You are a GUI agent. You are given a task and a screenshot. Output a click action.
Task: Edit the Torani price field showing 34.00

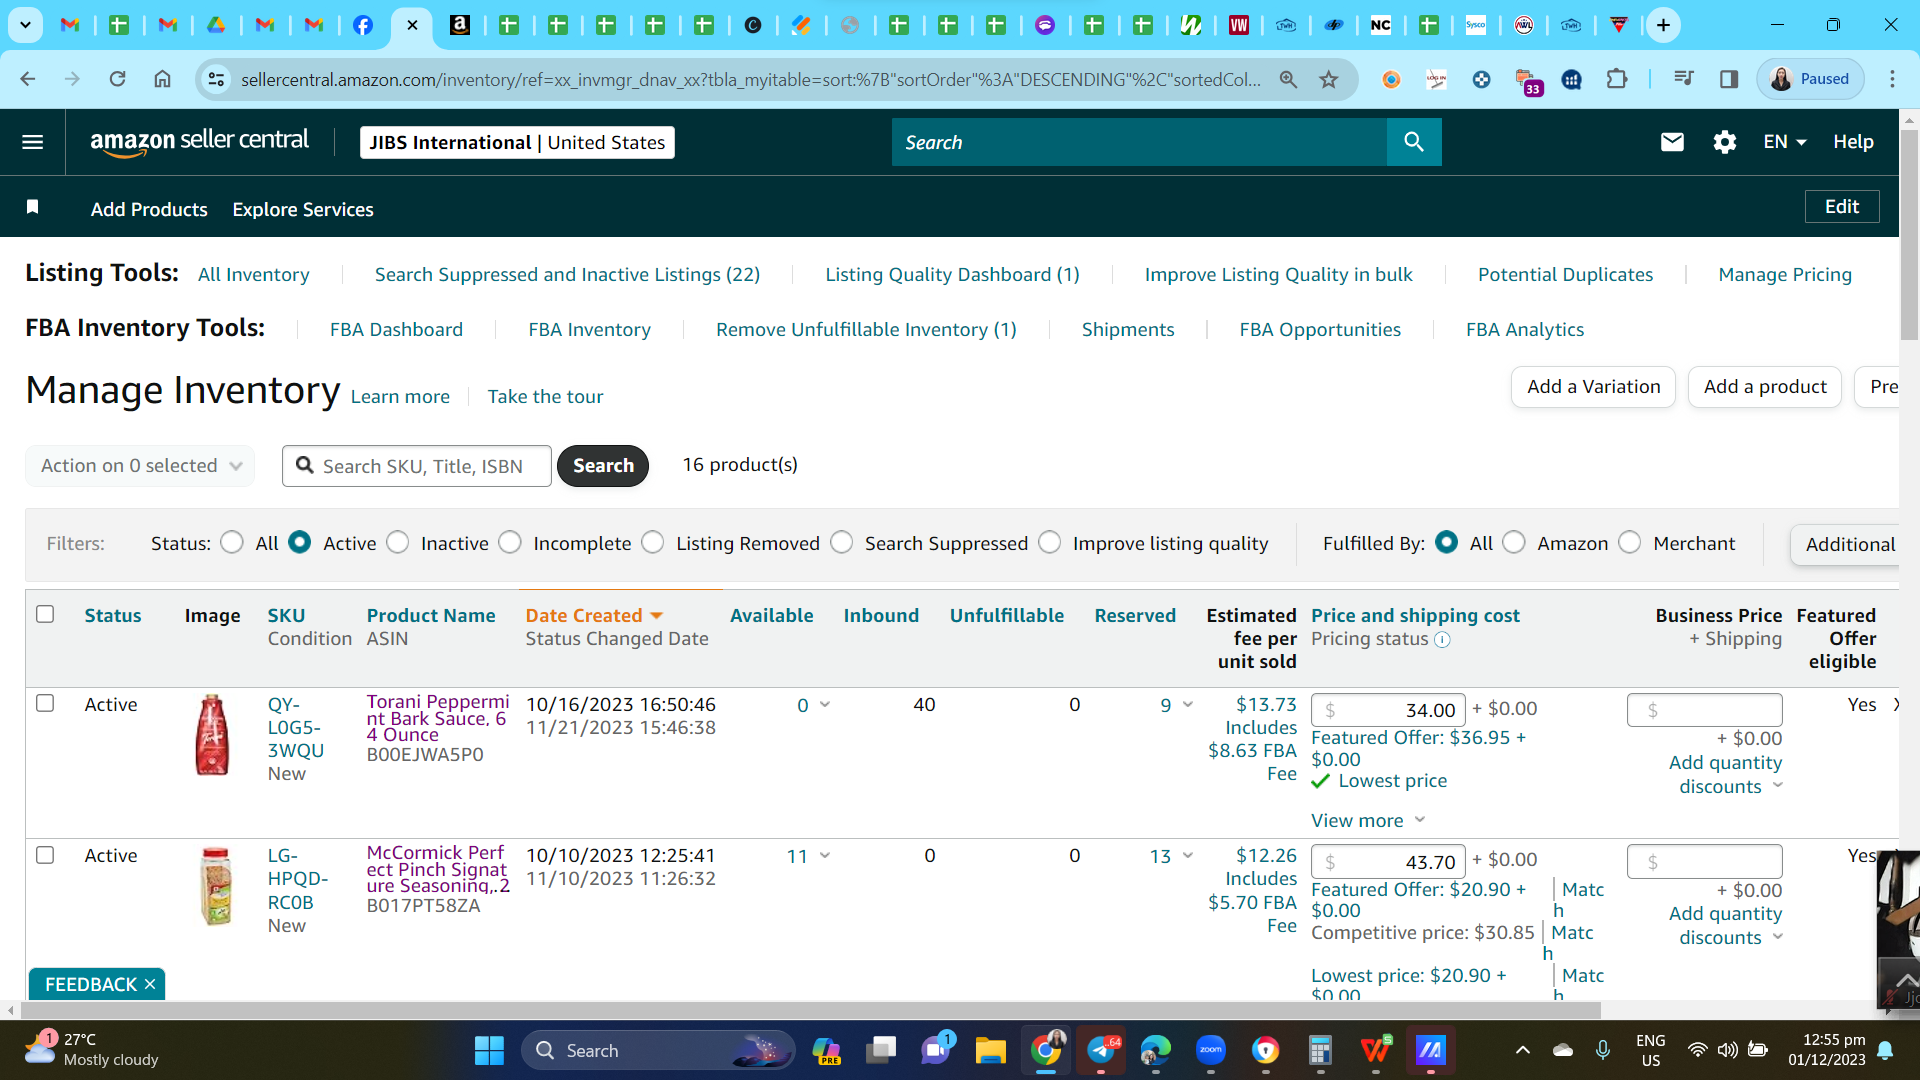pyautogui.click(x=1388, y=710)
